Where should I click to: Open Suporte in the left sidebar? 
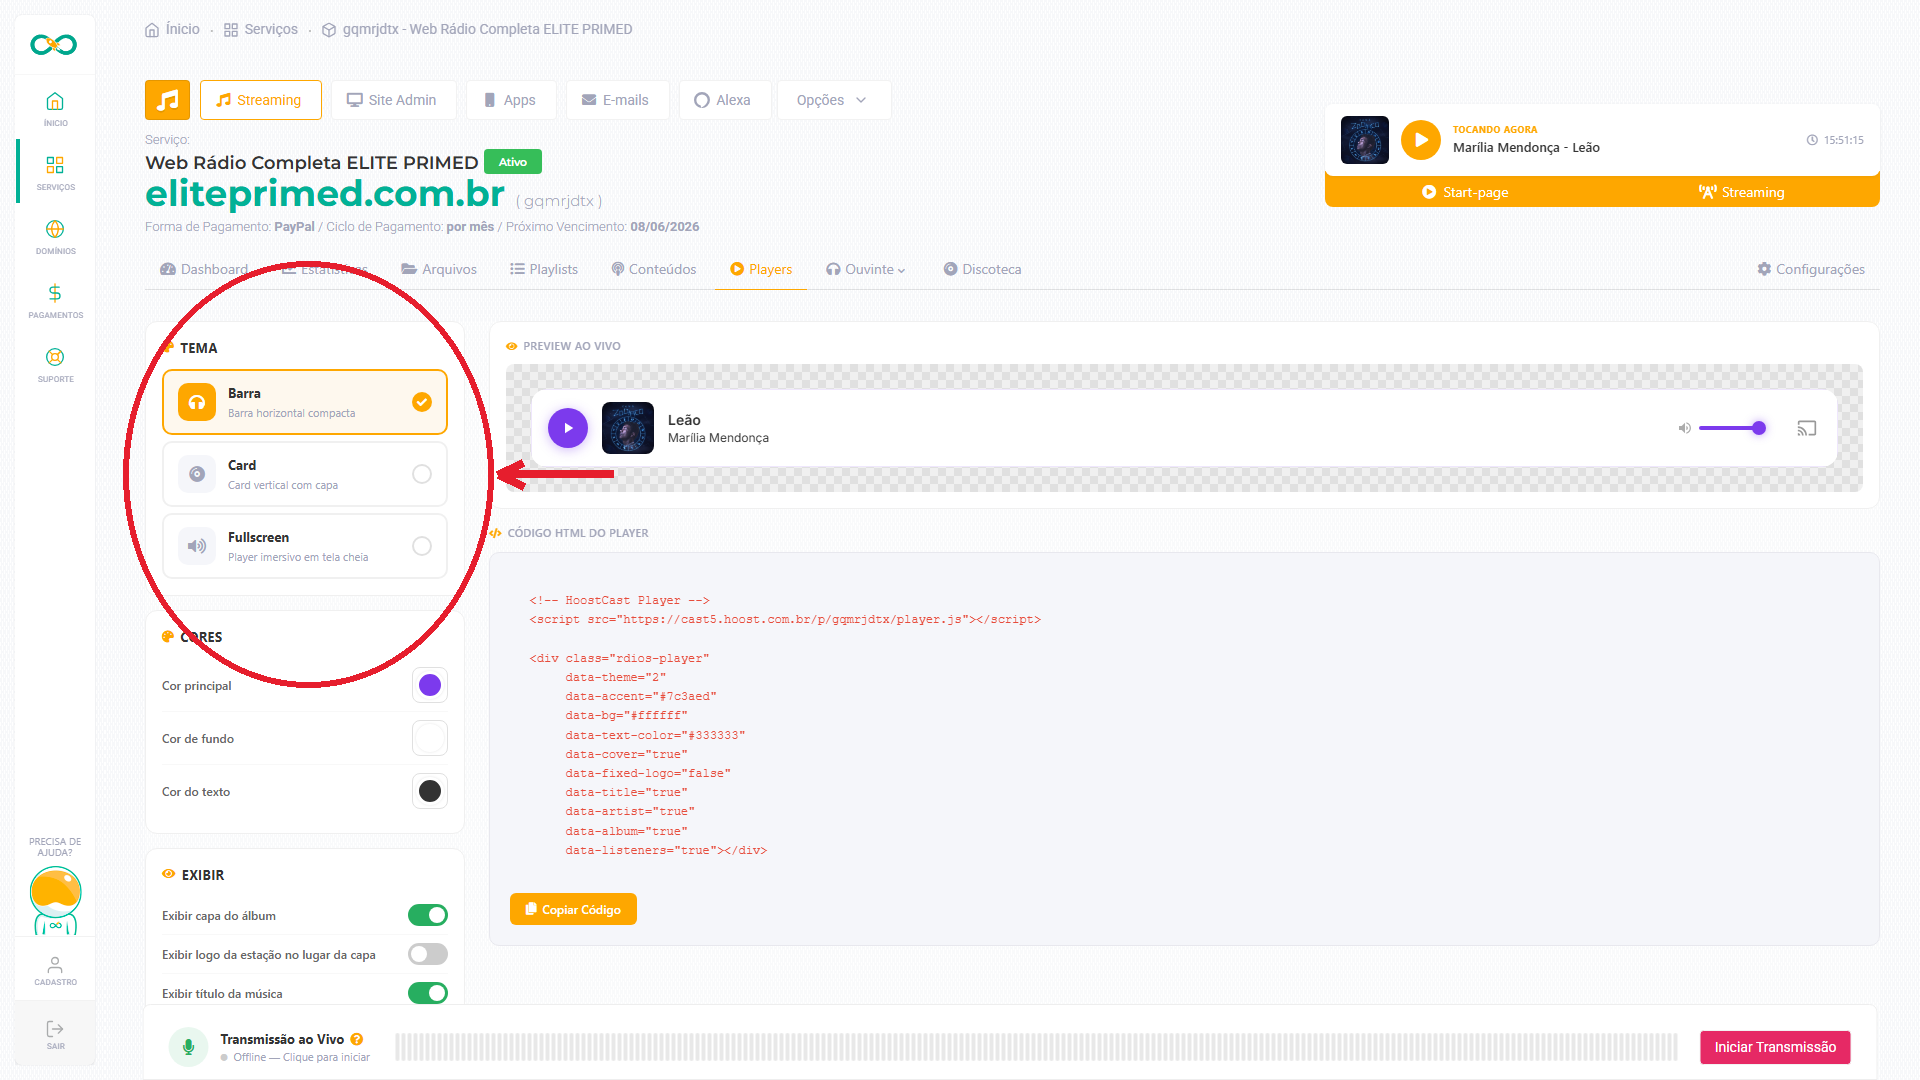click(55, 364)
